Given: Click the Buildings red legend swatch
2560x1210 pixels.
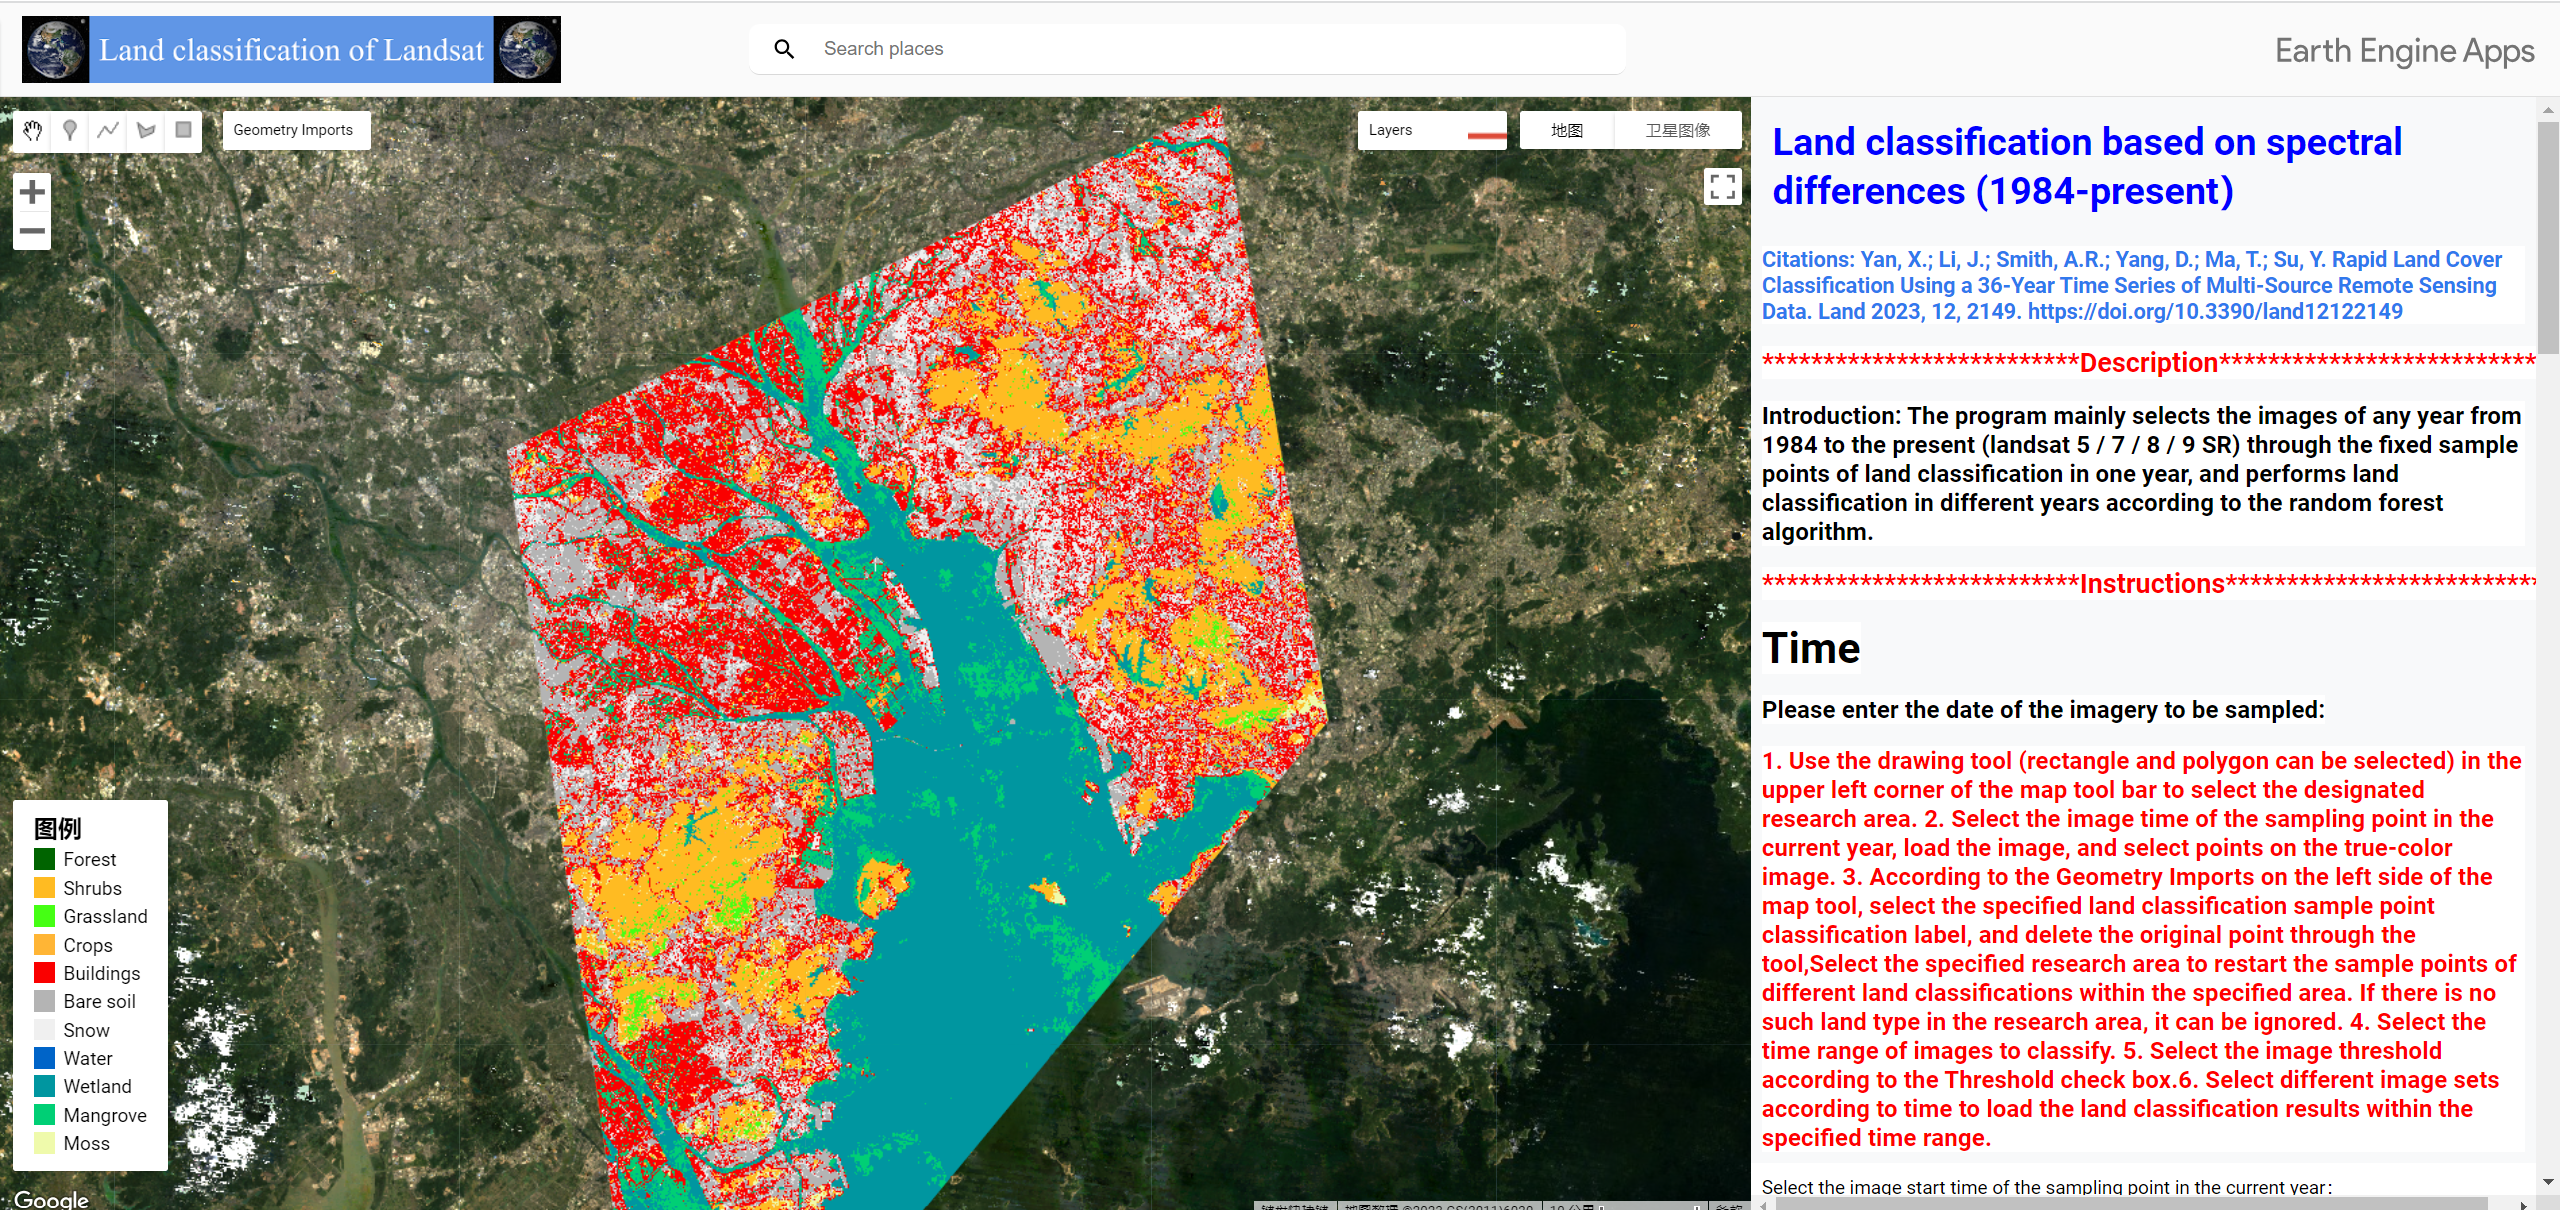Looking at the screenshot, I should click(x=45, y=973).
